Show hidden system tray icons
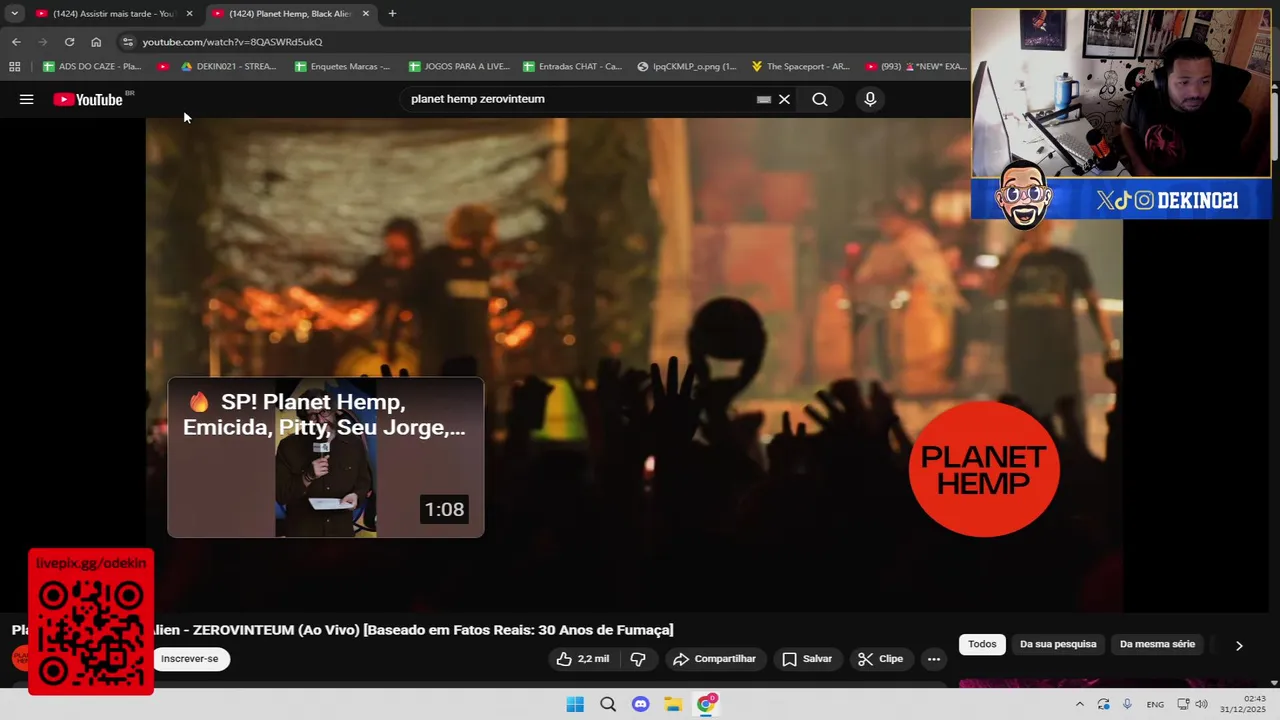 [x=1079, y=704]
